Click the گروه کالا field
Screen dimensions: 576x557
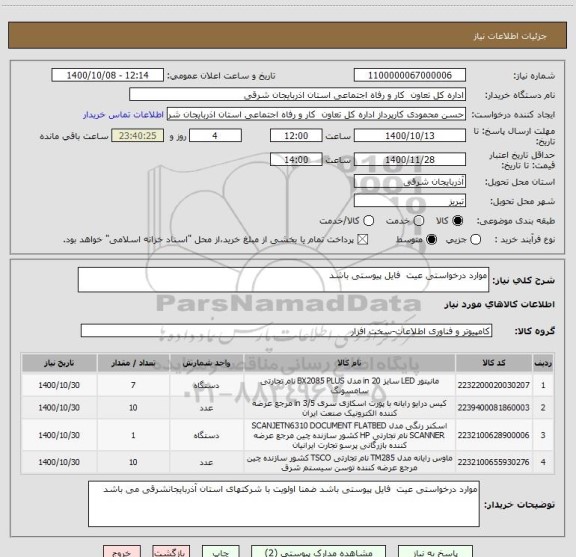pos(286,331)
